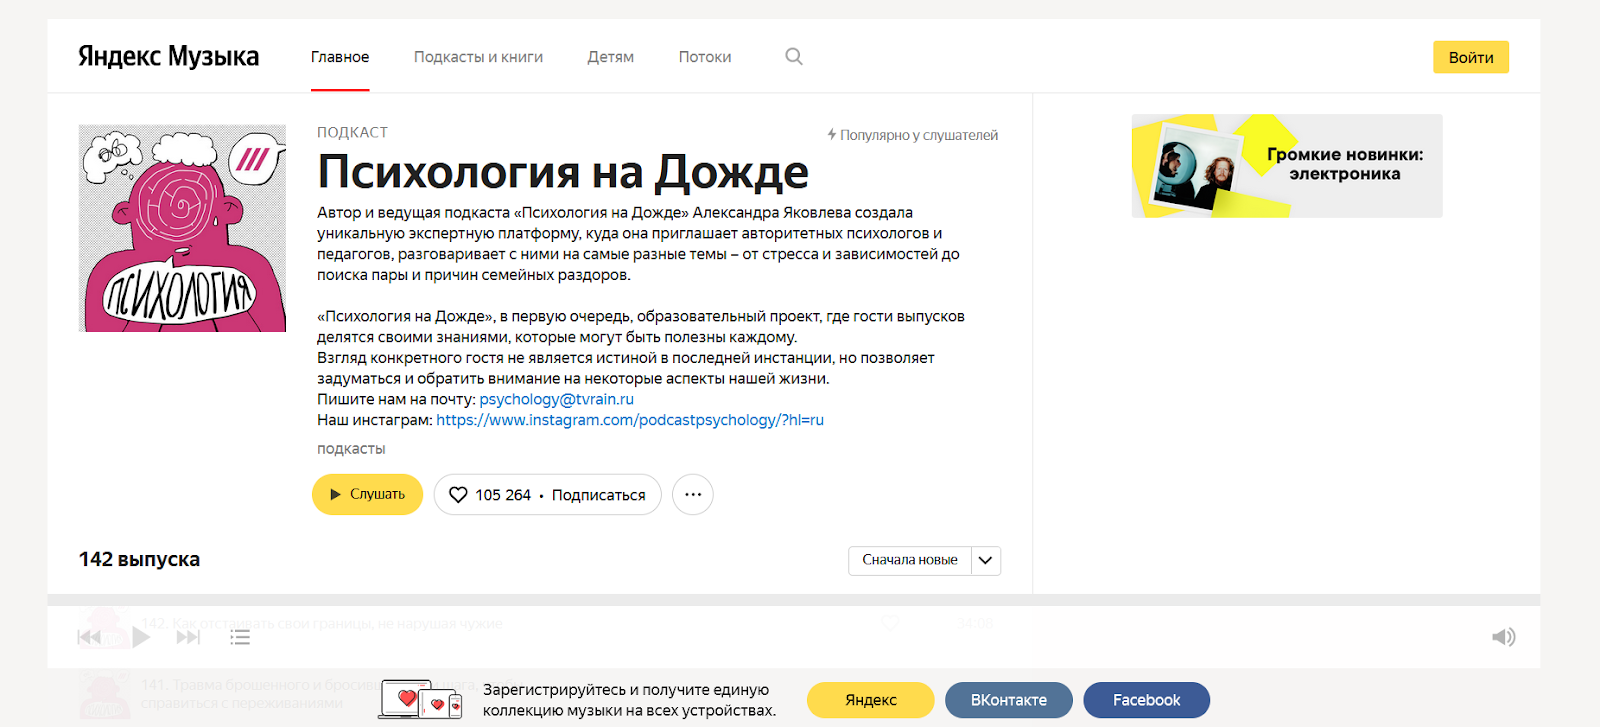Viewport: 1600px width, 727px height.
Task: Click the volume speaker icon
Action: pyautogui.click(x=1503, y=637)
